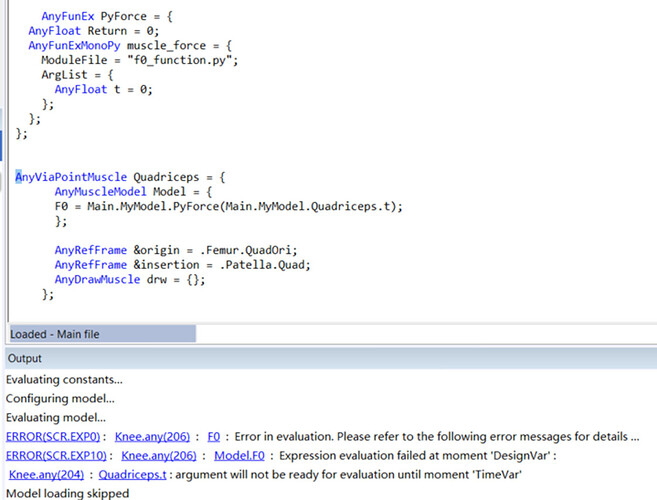657x500 pixels.
Task: Select the Output panel header
Action: (25, 358)
